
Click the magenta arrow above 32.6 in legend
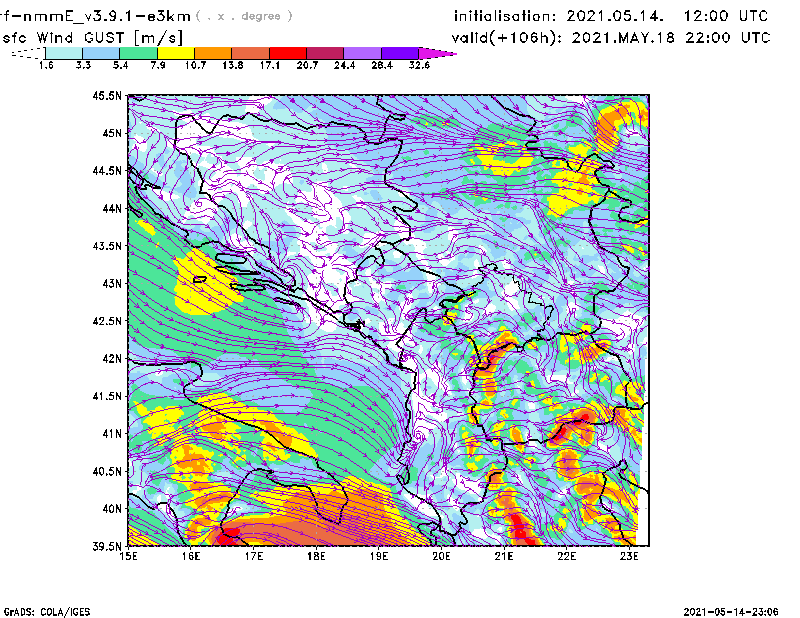pos(437,53)
